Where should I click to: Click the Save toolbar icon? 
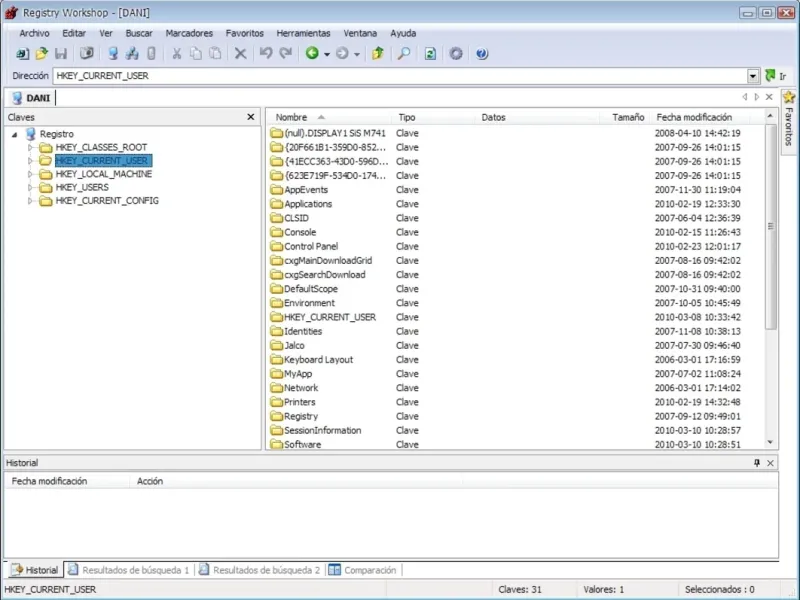click(61, 54)
